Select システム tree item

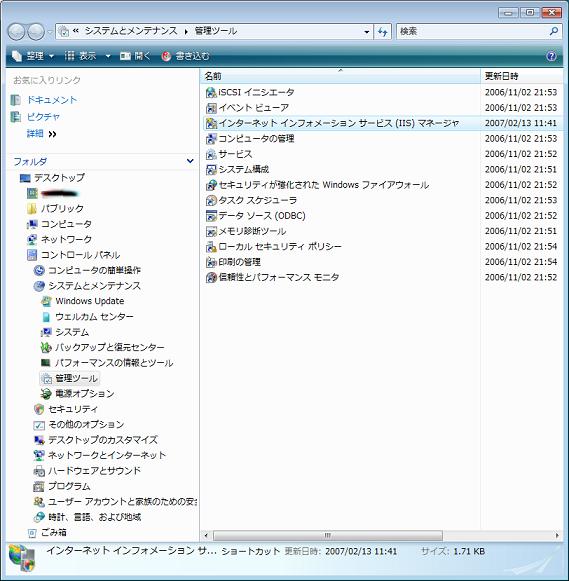(72, 332)
